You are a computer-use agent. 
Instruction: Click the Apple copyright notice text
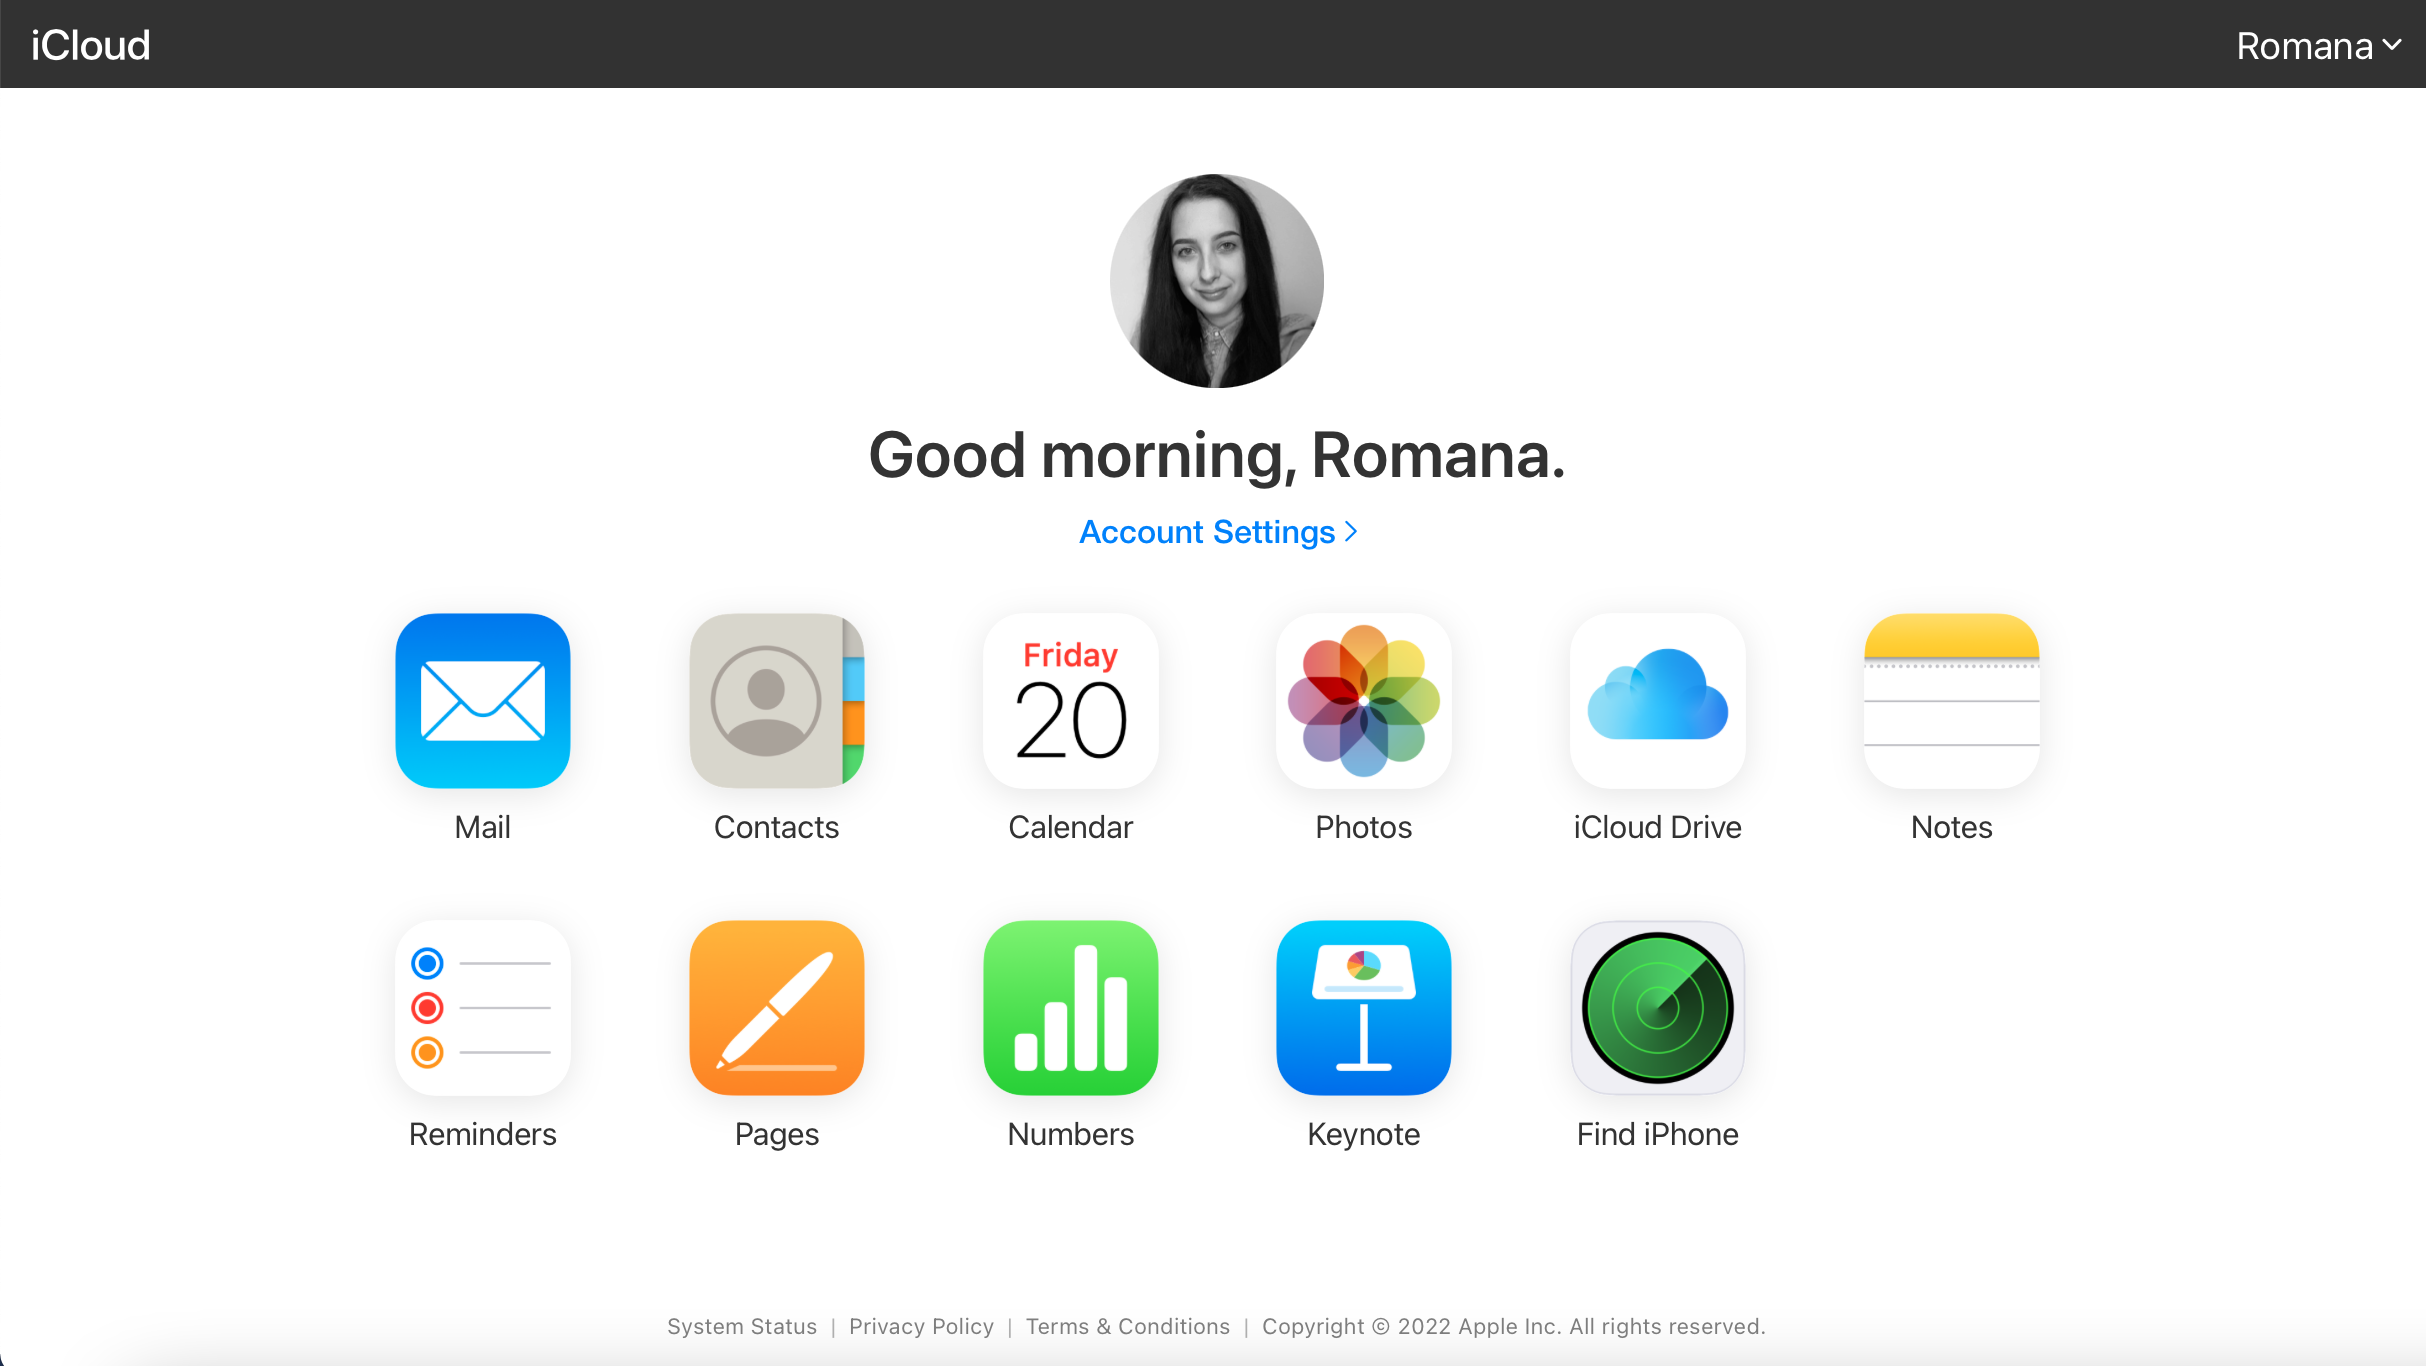click(x=1514, y=1326)
